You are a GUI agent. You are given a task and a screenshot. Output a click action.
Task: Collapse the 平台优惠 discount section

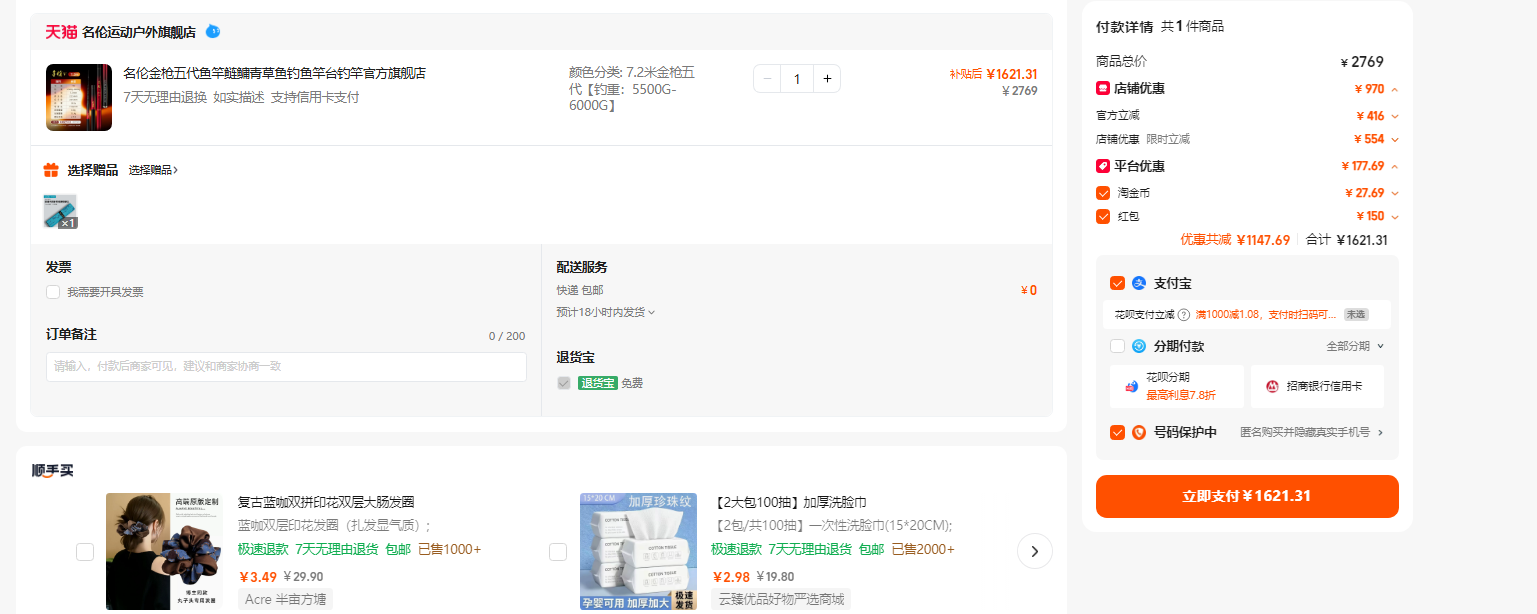click(1394, 166)
